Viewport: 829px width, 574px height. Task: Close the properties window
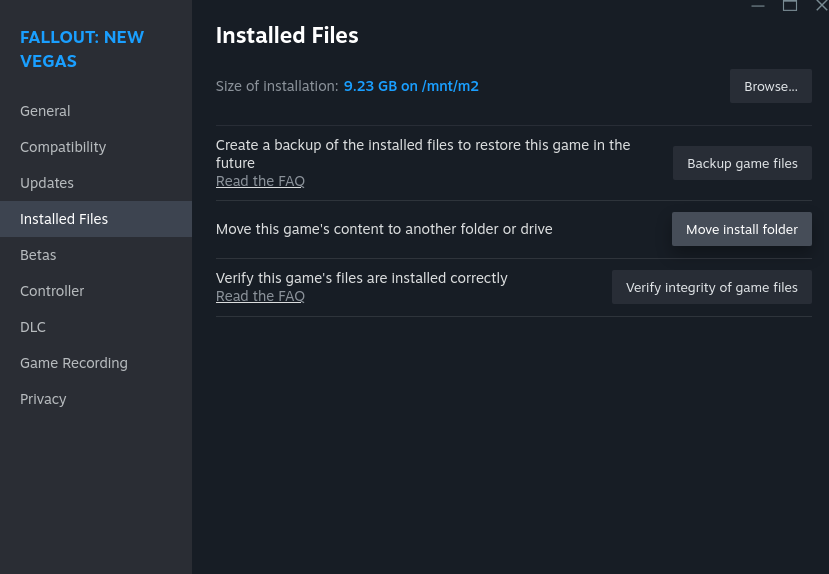pos(822,6)
